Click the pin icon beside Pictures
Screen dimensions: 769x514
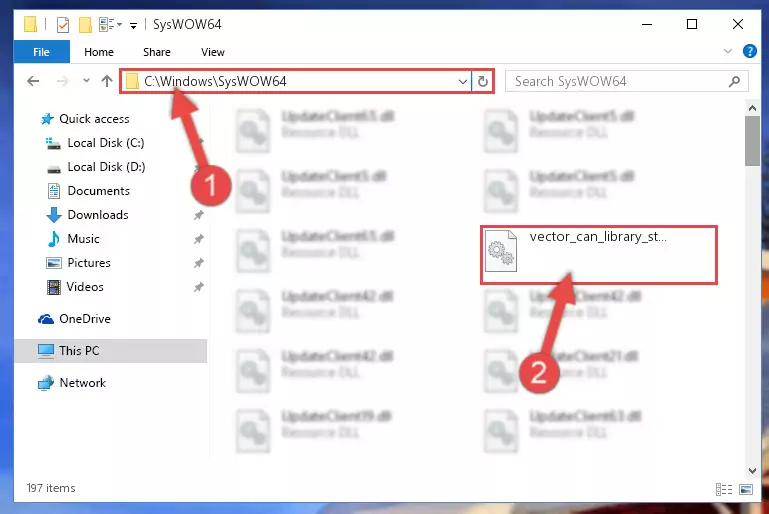tap(199, 263)
